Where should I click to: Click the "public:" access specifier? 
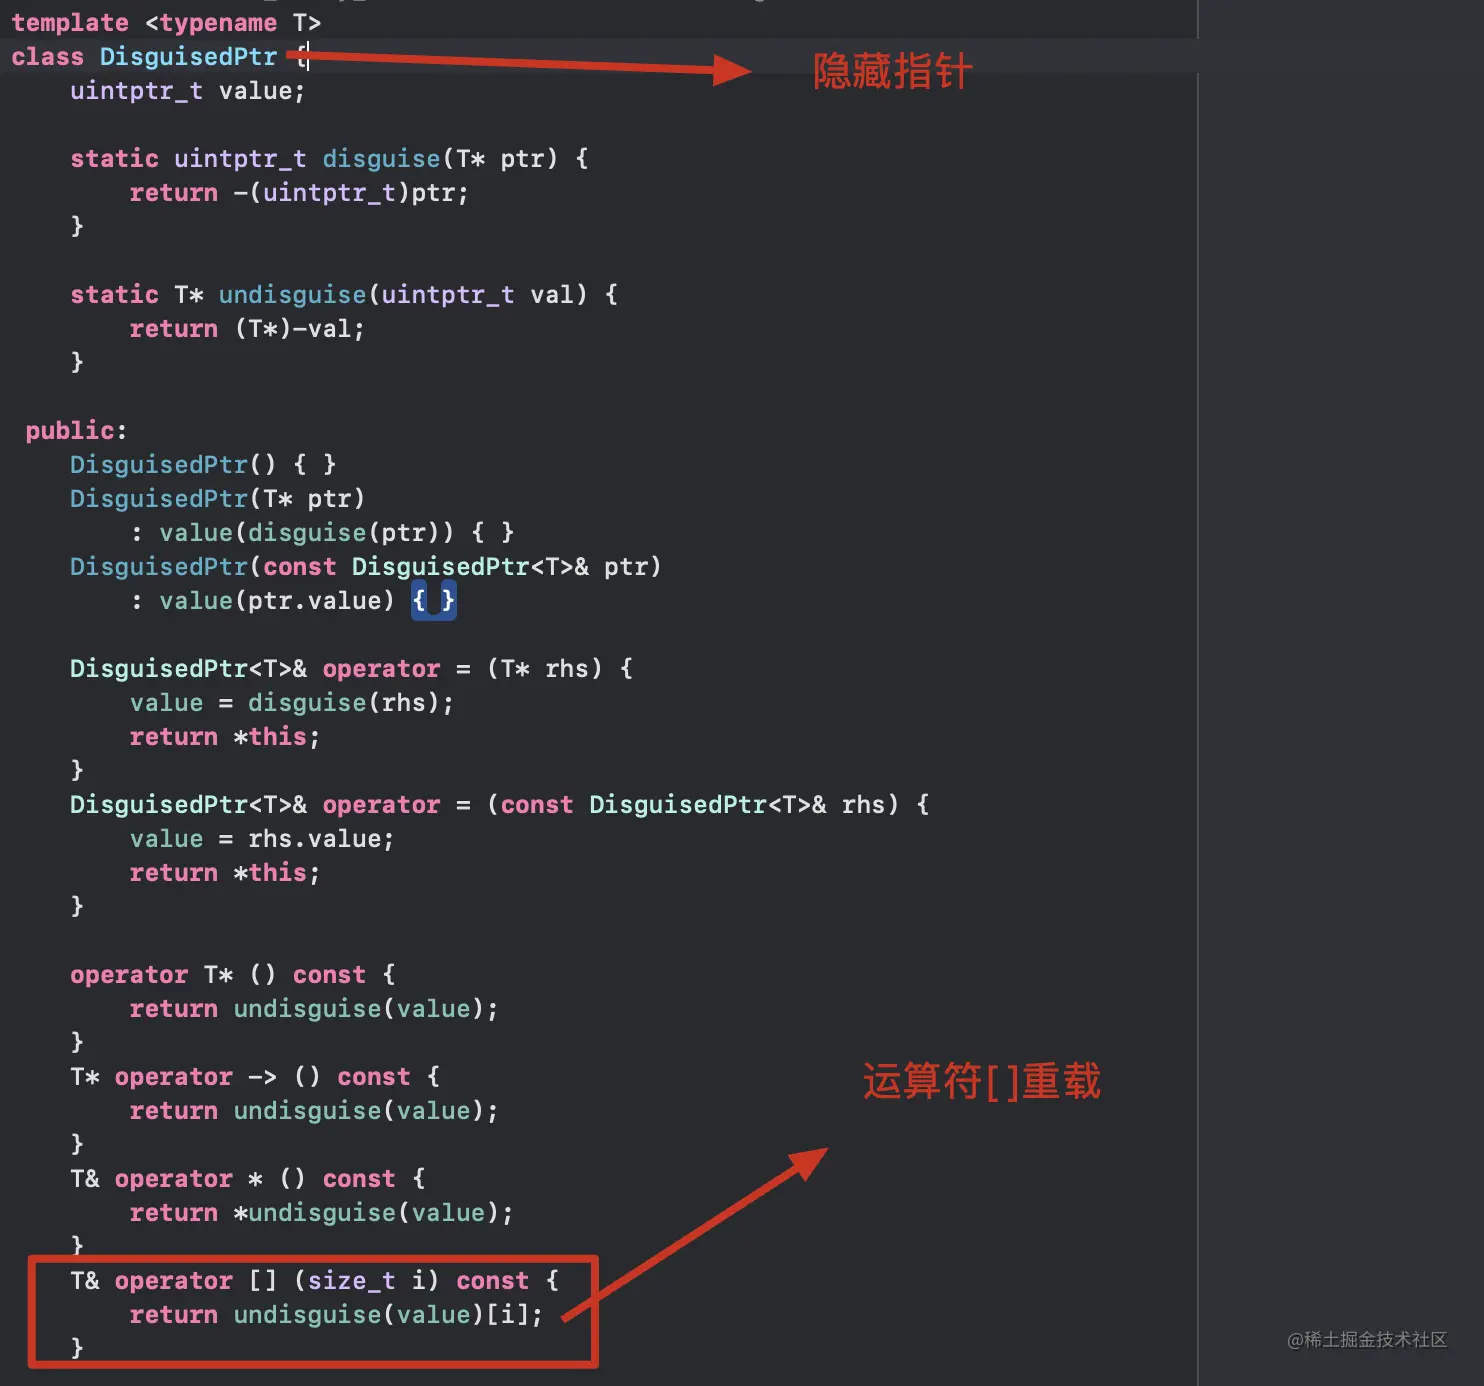76,430
